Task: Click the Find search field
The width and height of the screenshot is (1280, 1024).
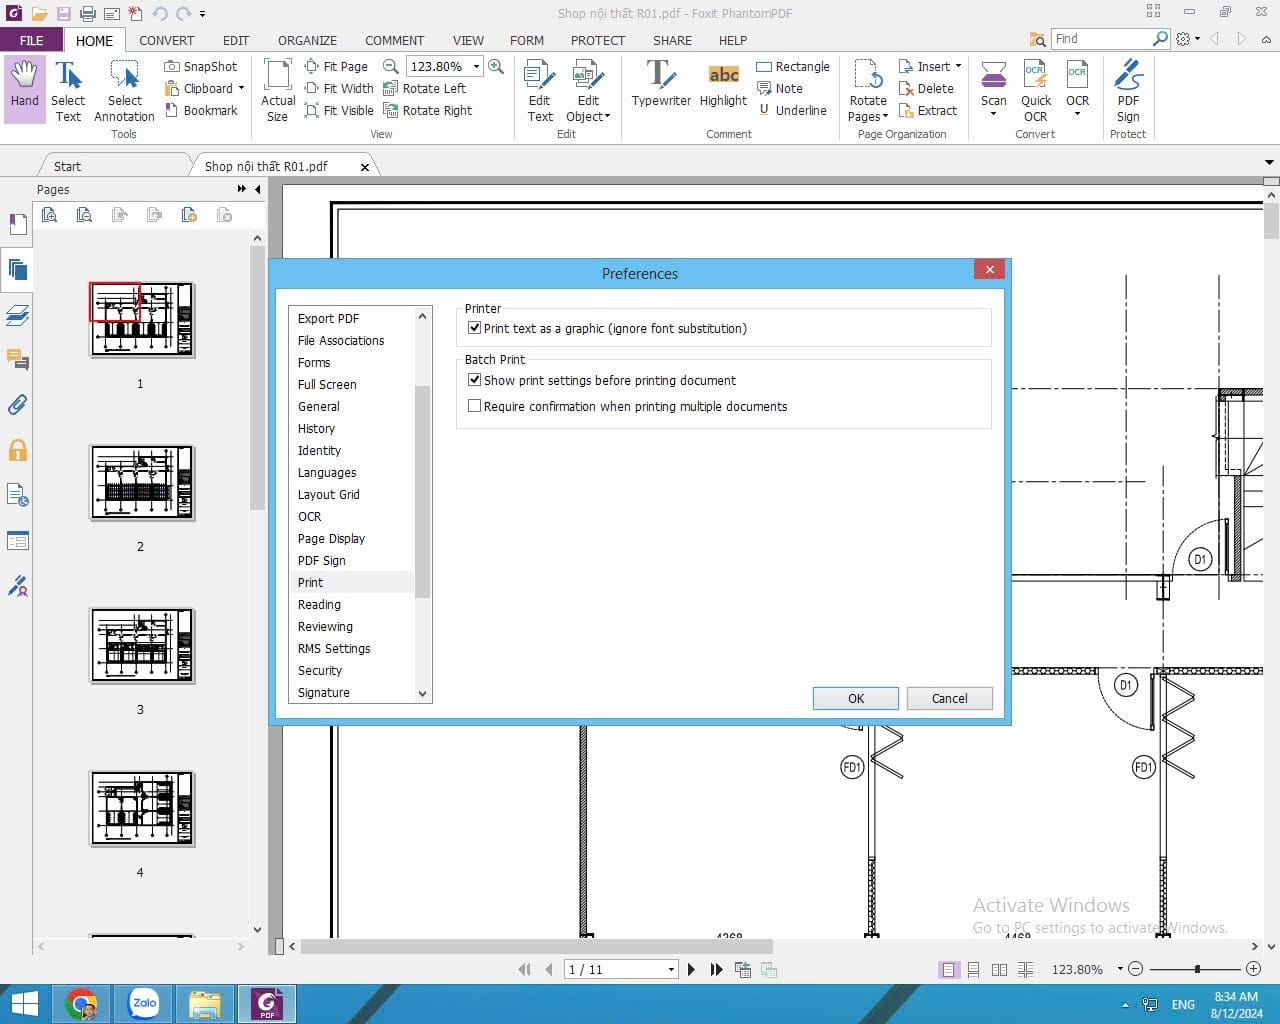Action: [x=1103, y=39]
